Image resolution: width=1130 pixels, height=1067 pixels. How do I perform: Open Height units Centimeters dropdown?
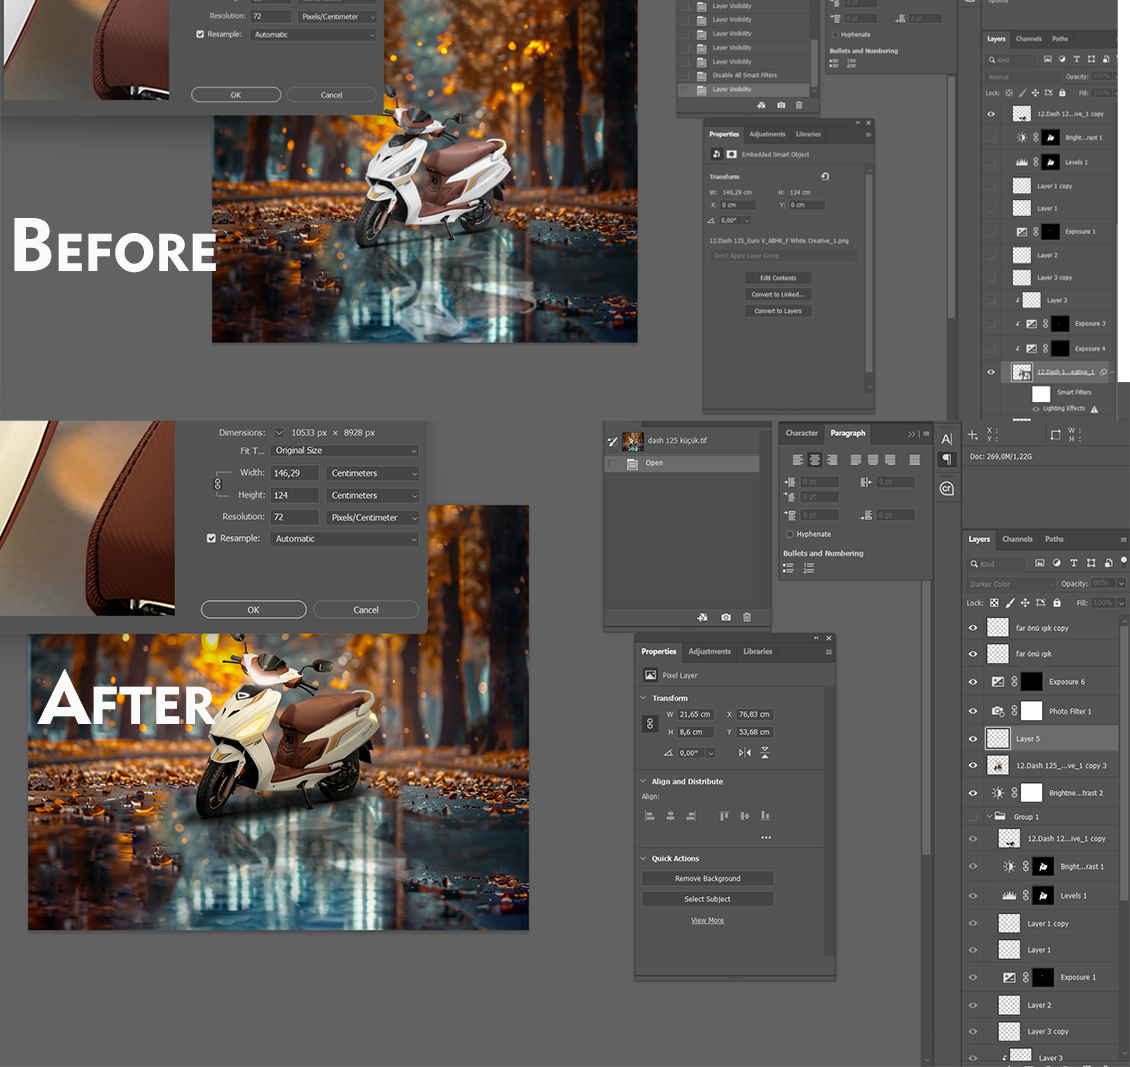click(373, 495)
